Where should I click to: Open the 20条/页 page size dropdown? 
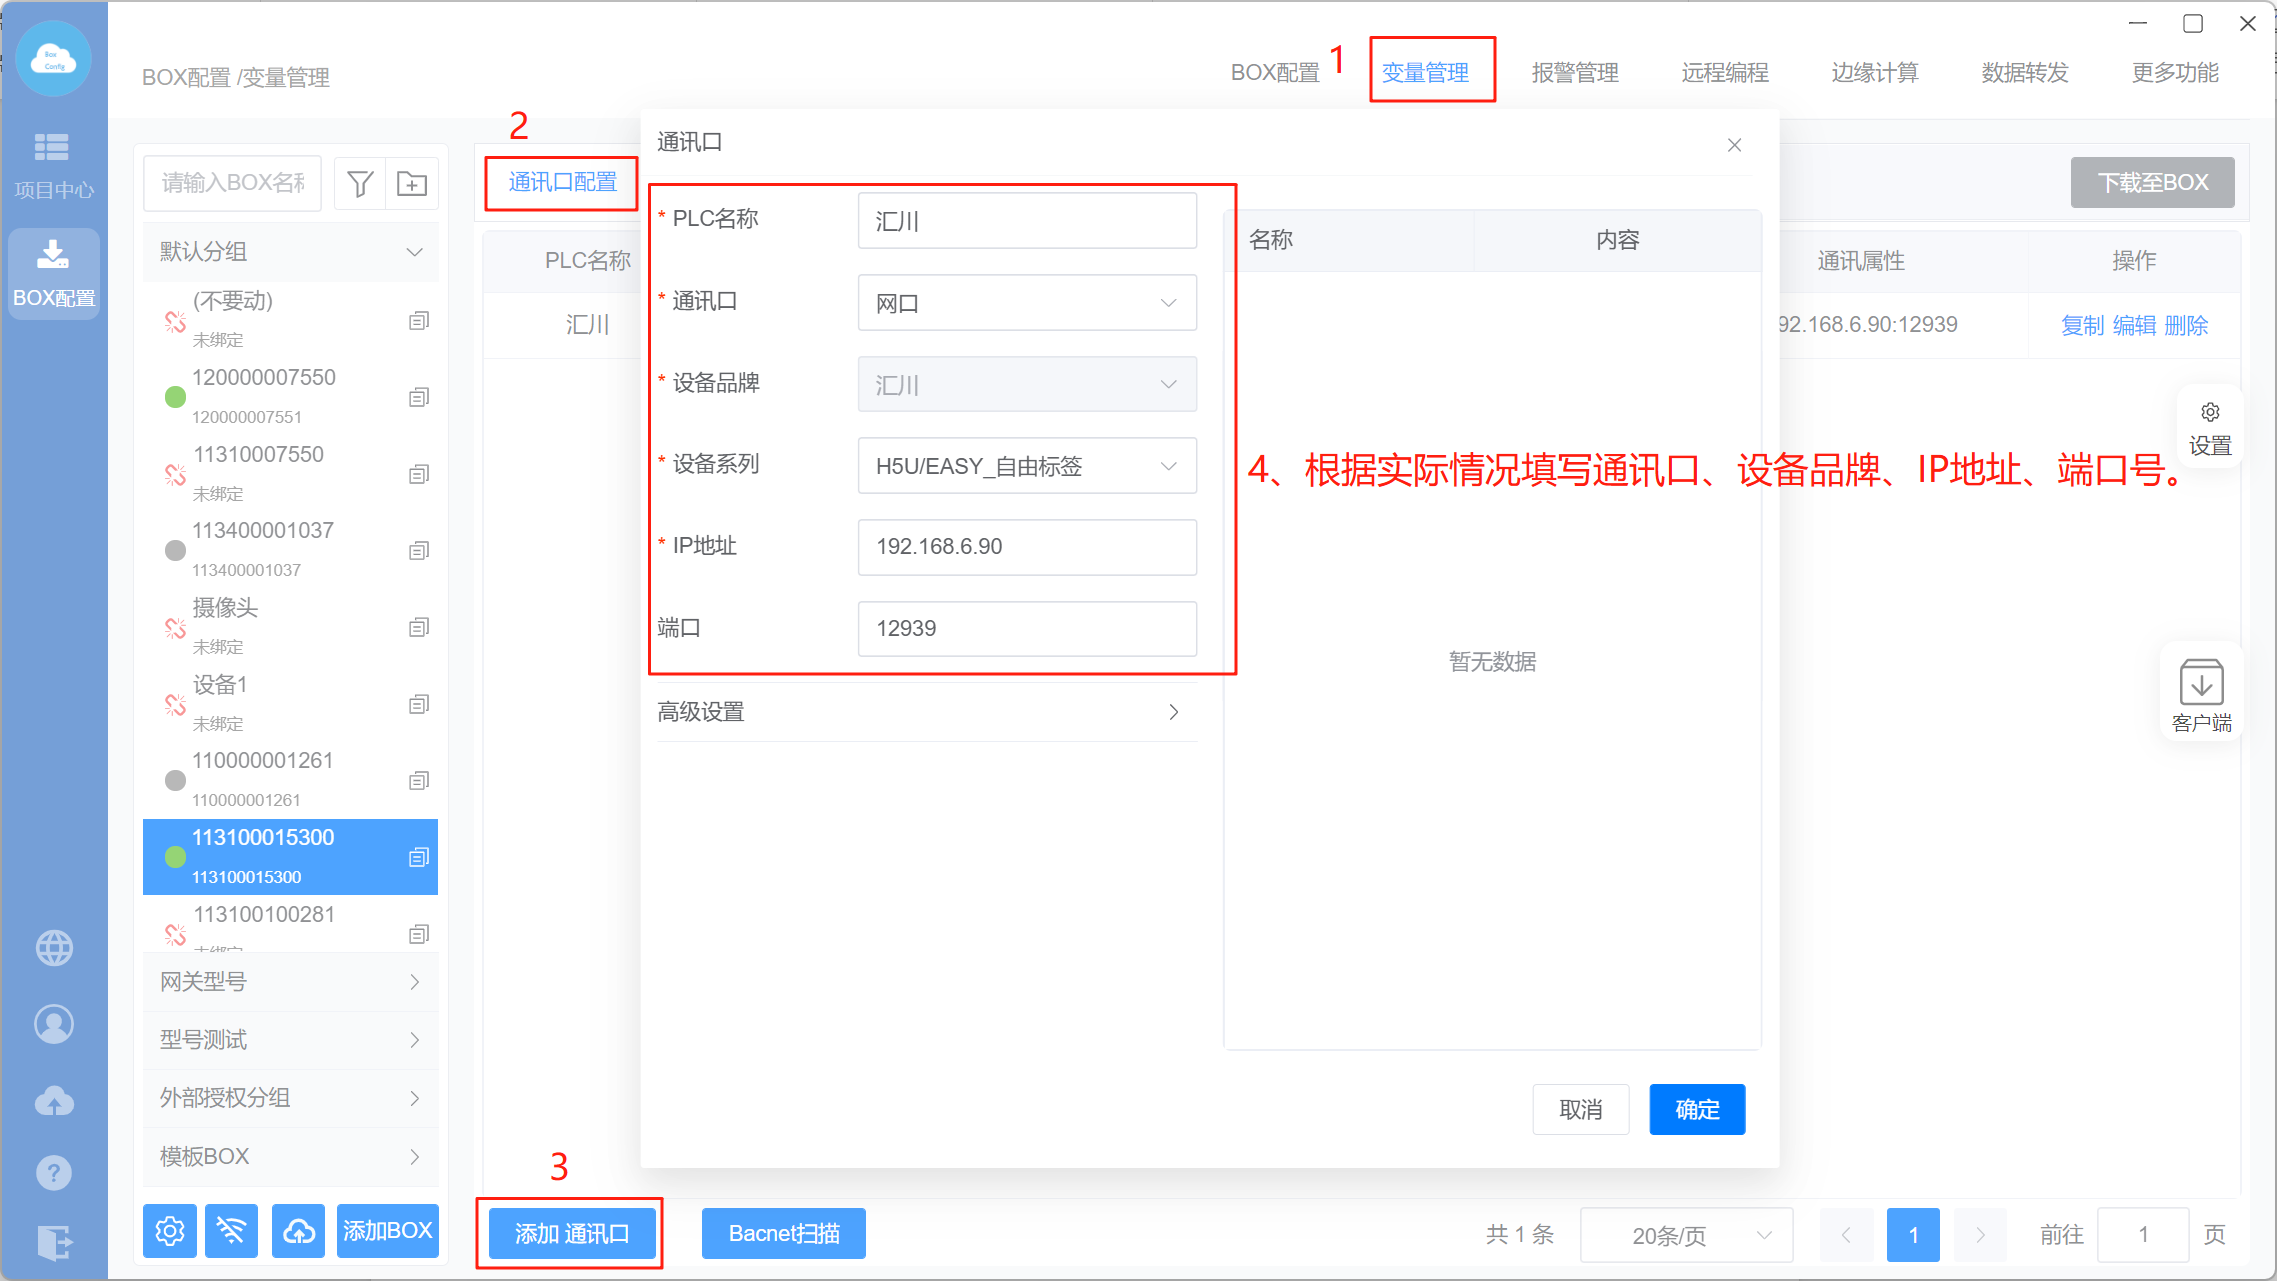click(1686, 1235)
